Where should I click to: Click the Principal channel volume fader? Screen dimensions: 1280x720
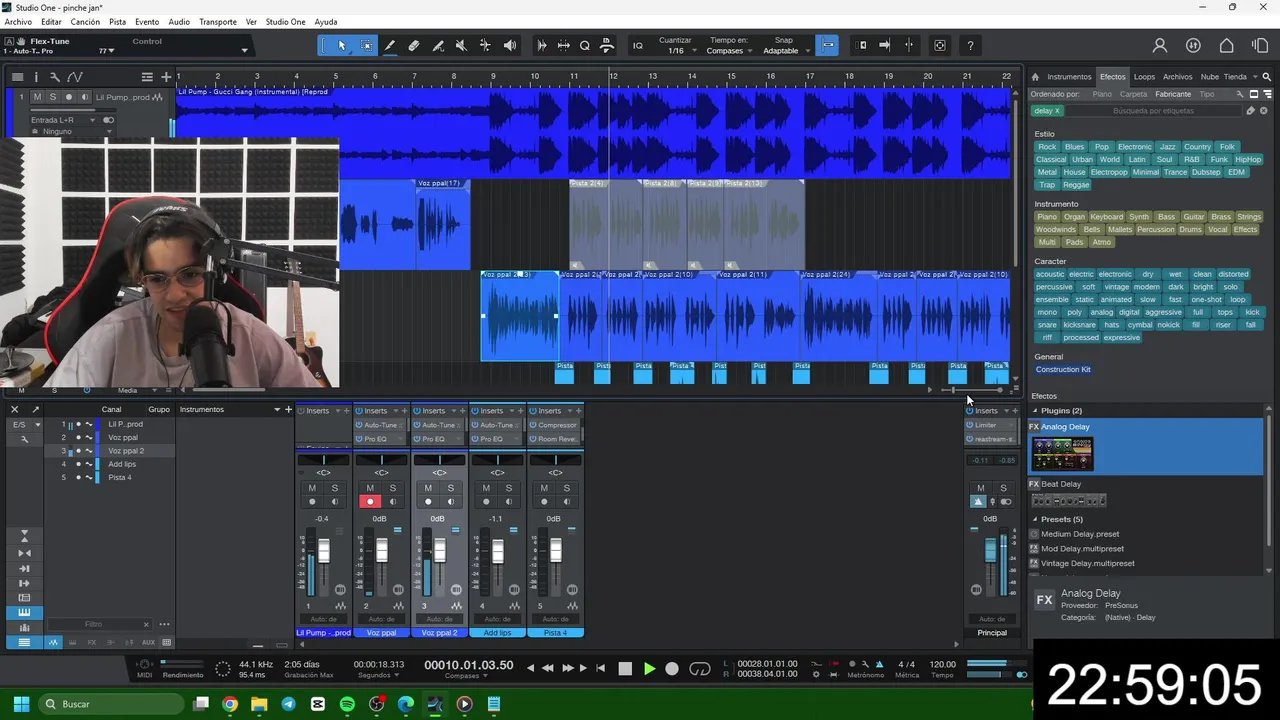[990, 551]
